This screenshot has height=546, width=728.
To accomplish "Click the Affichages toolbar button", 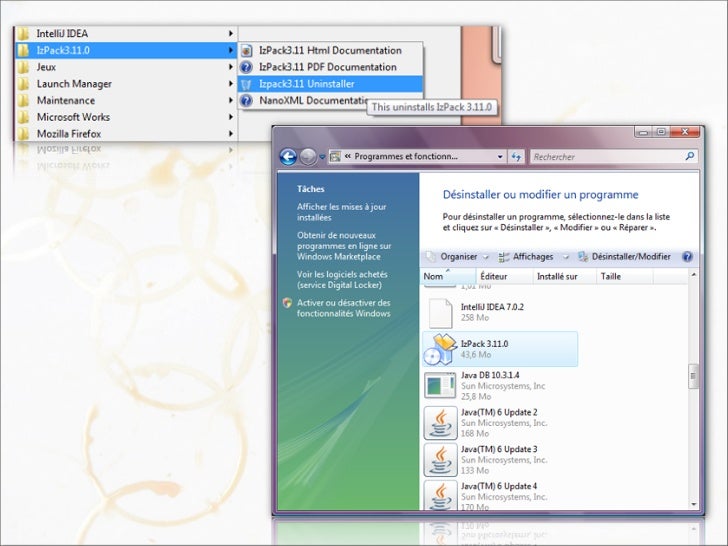I will (x=526, y=257).
